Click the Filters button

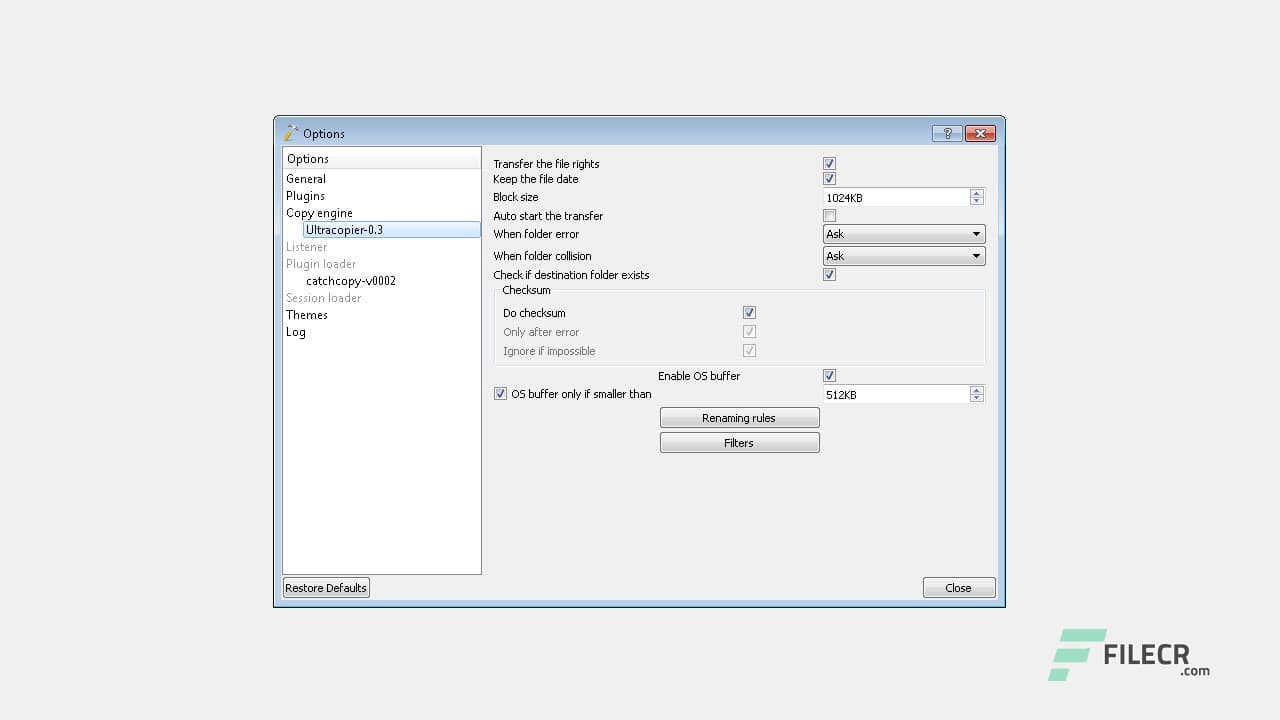pos(739,442)
